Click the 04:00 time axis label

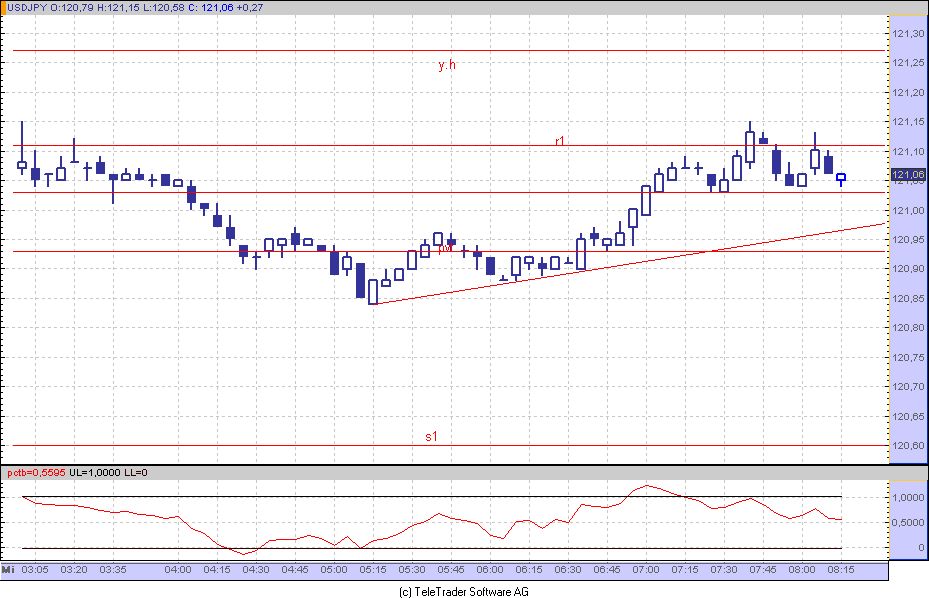(178, 570)
